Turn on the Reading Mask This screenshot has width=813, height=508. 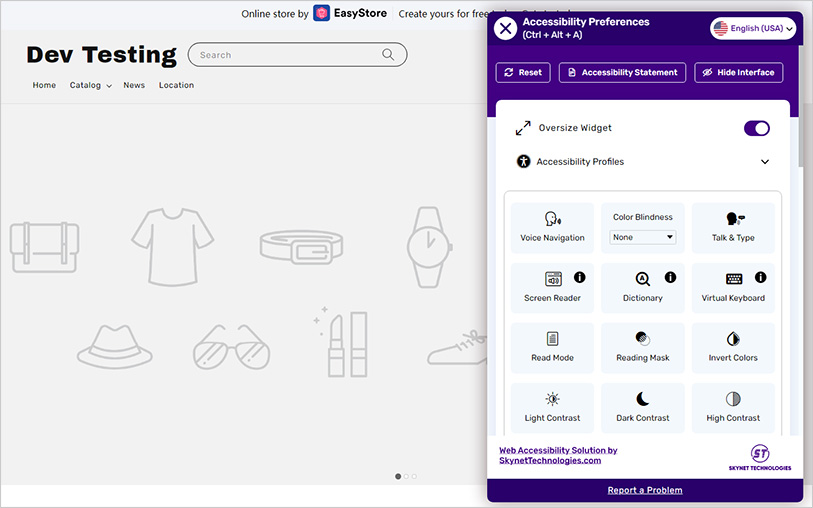(642, 348)
